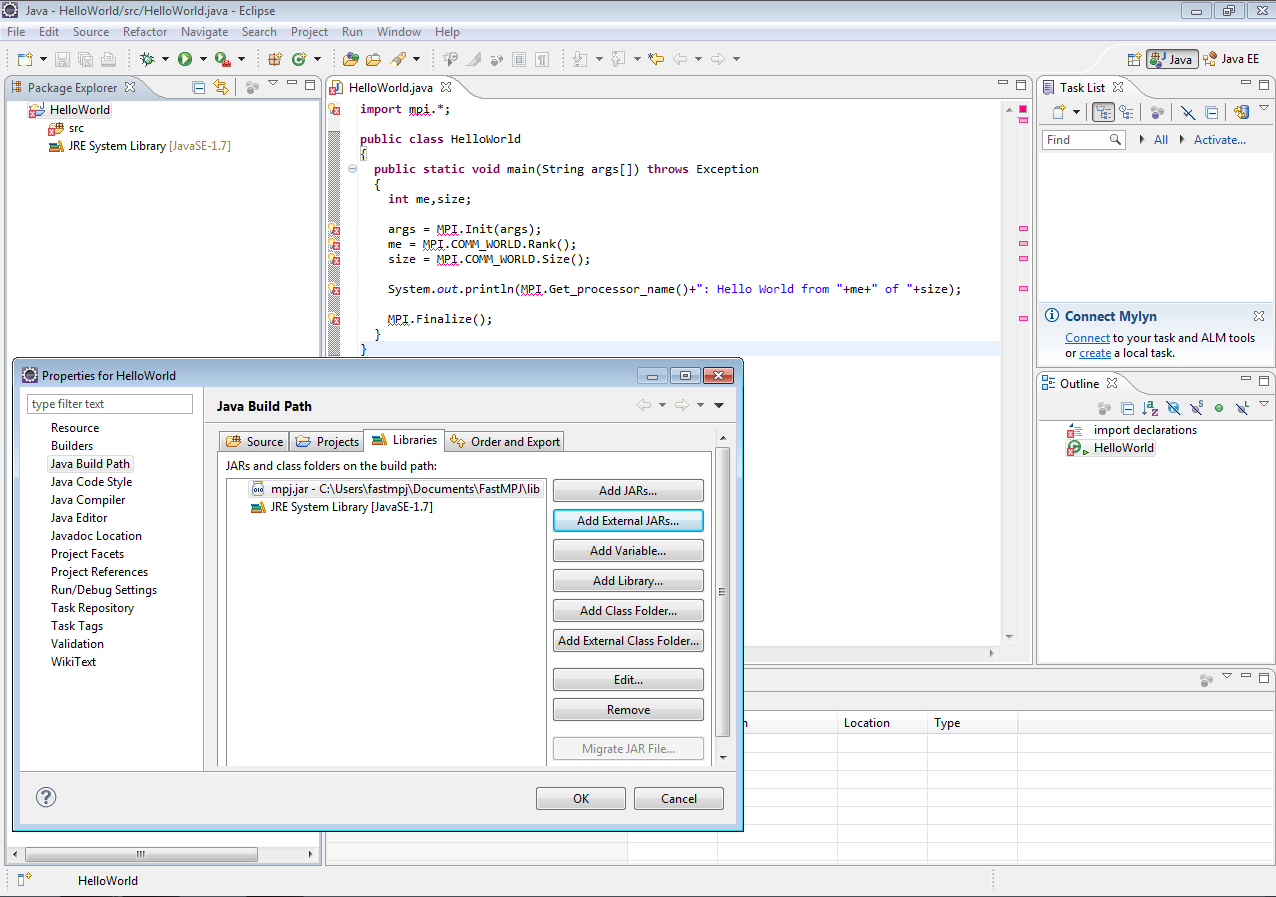Click the Properties dialog vertical scrollbar

[x=722, y=592]
